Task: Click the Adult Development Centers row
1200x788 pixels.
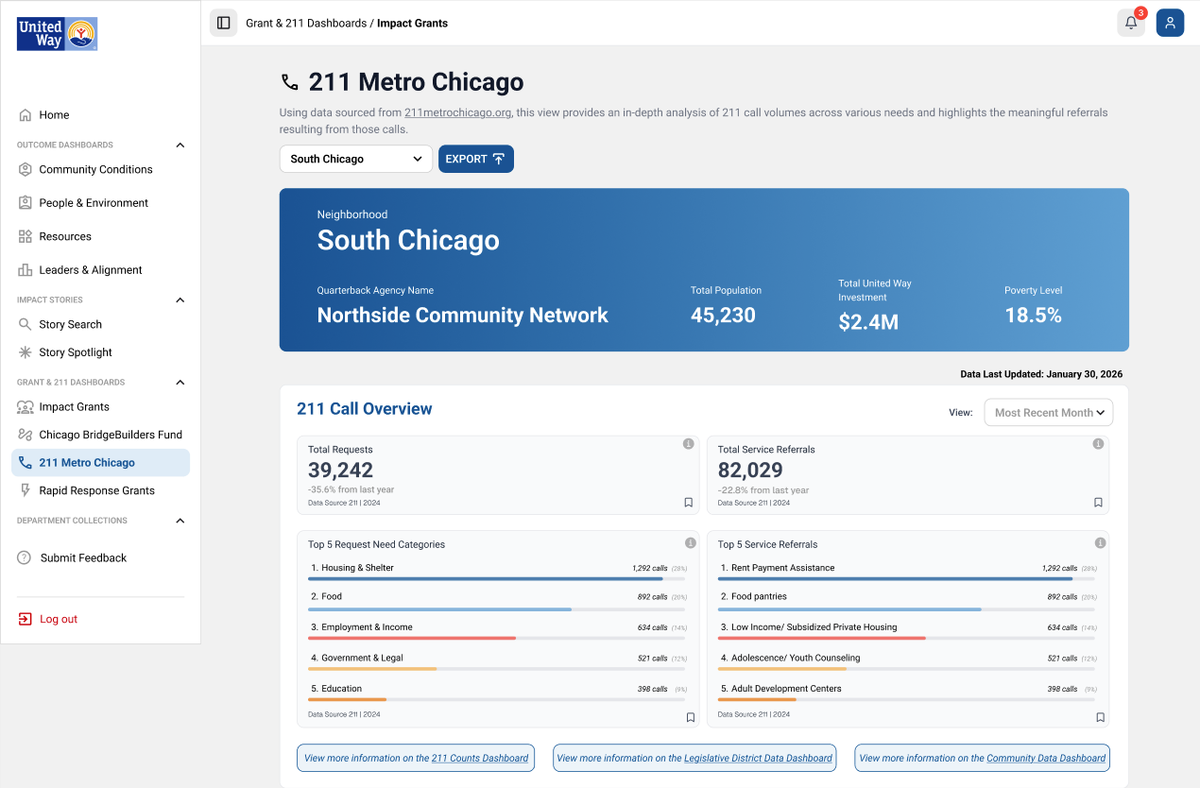Action: [x=908, y=693]
